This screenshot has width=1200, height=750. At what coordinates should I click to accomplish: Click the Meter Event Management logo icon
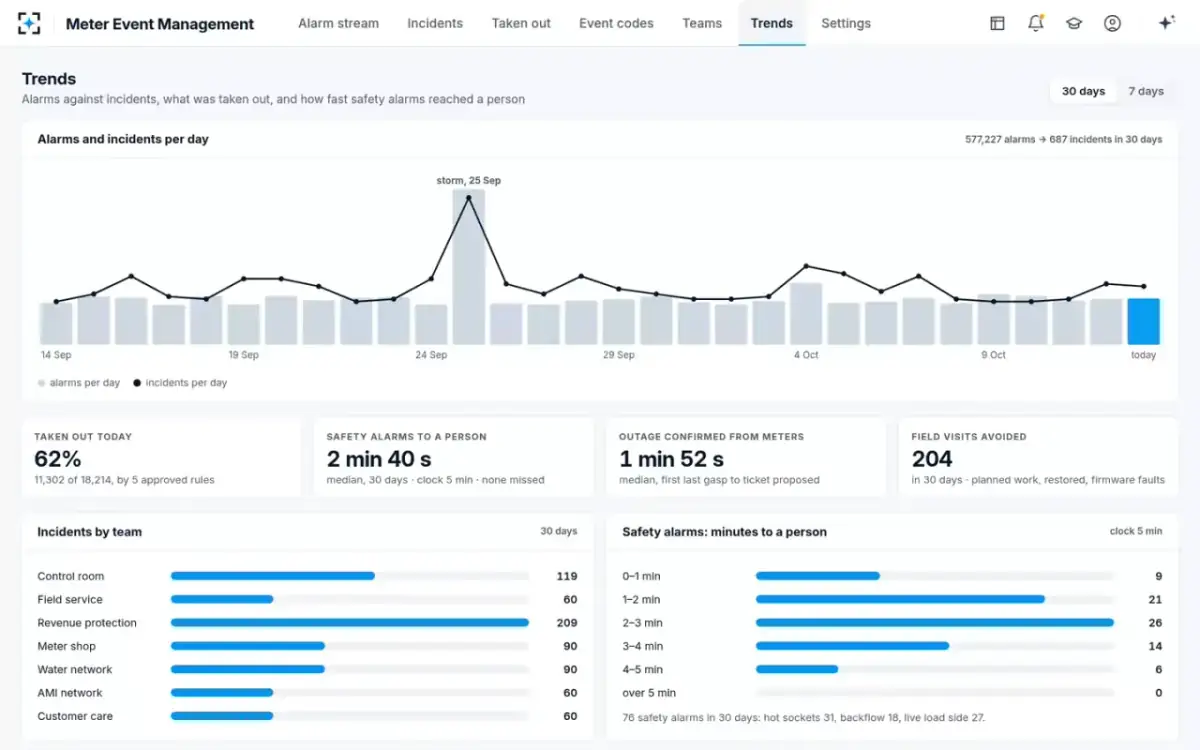click(29, 23)
